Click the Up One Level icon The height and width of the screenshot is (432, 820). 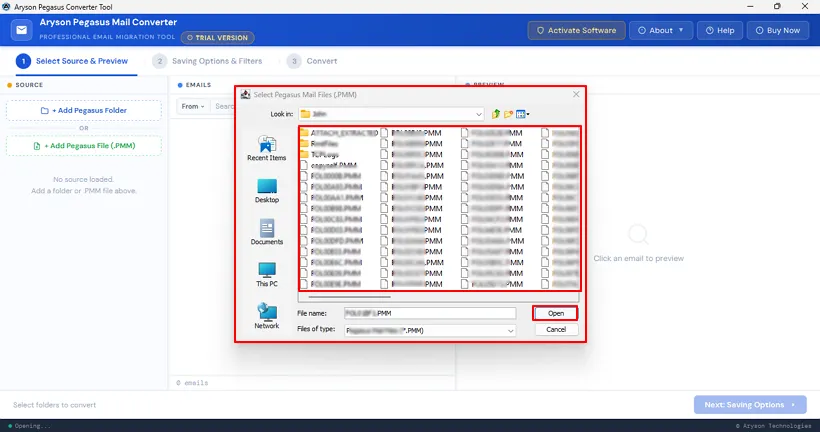click(x=495, y=114)
